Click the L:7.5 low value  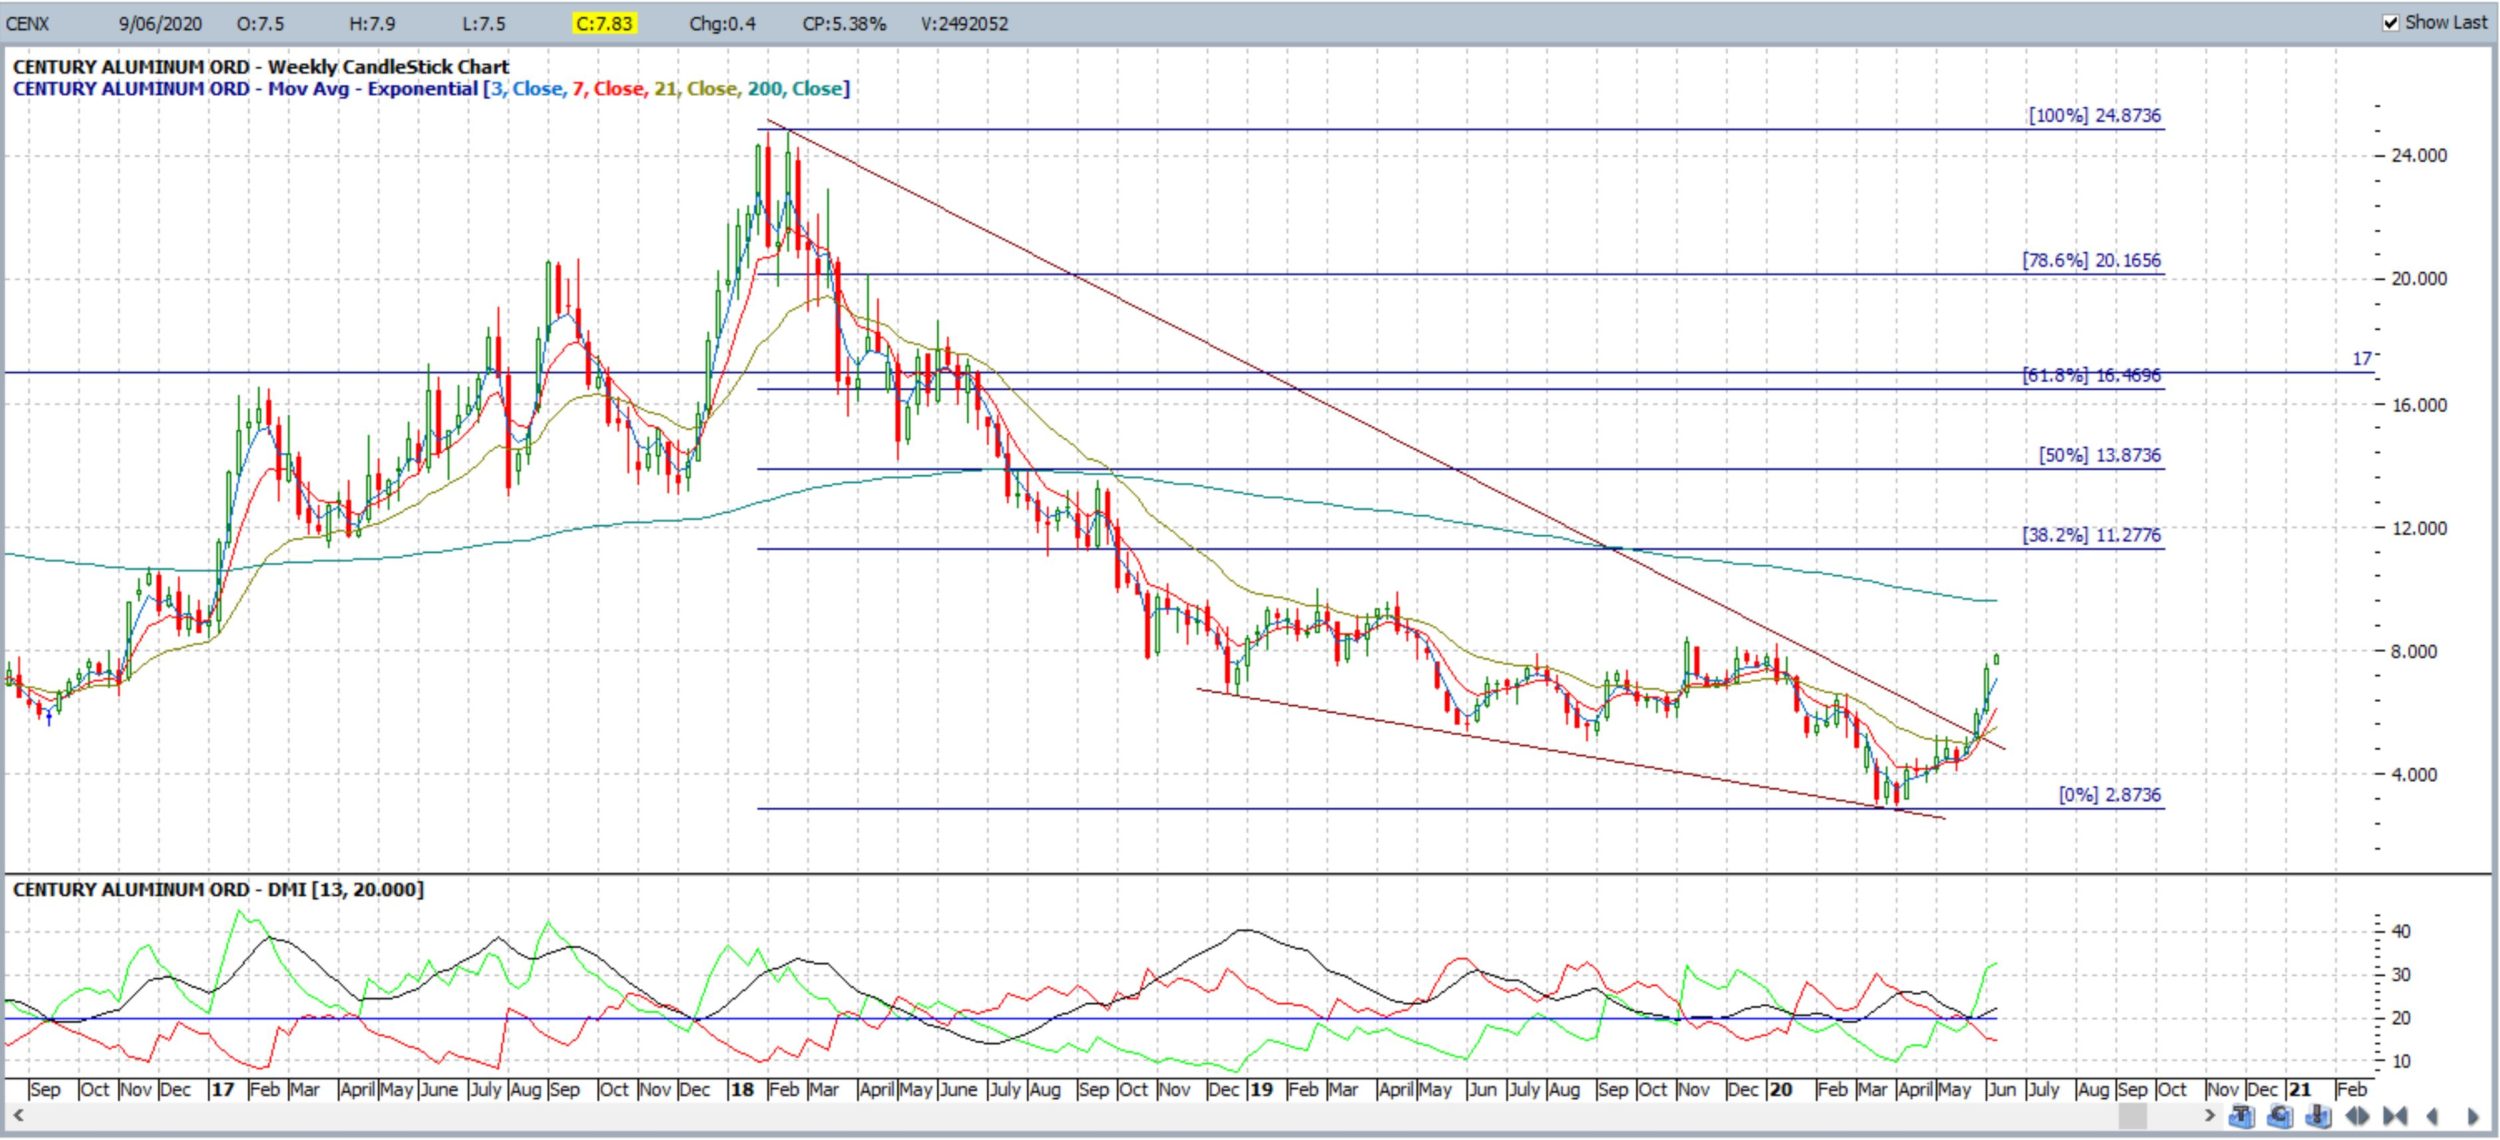coord(484,24)
